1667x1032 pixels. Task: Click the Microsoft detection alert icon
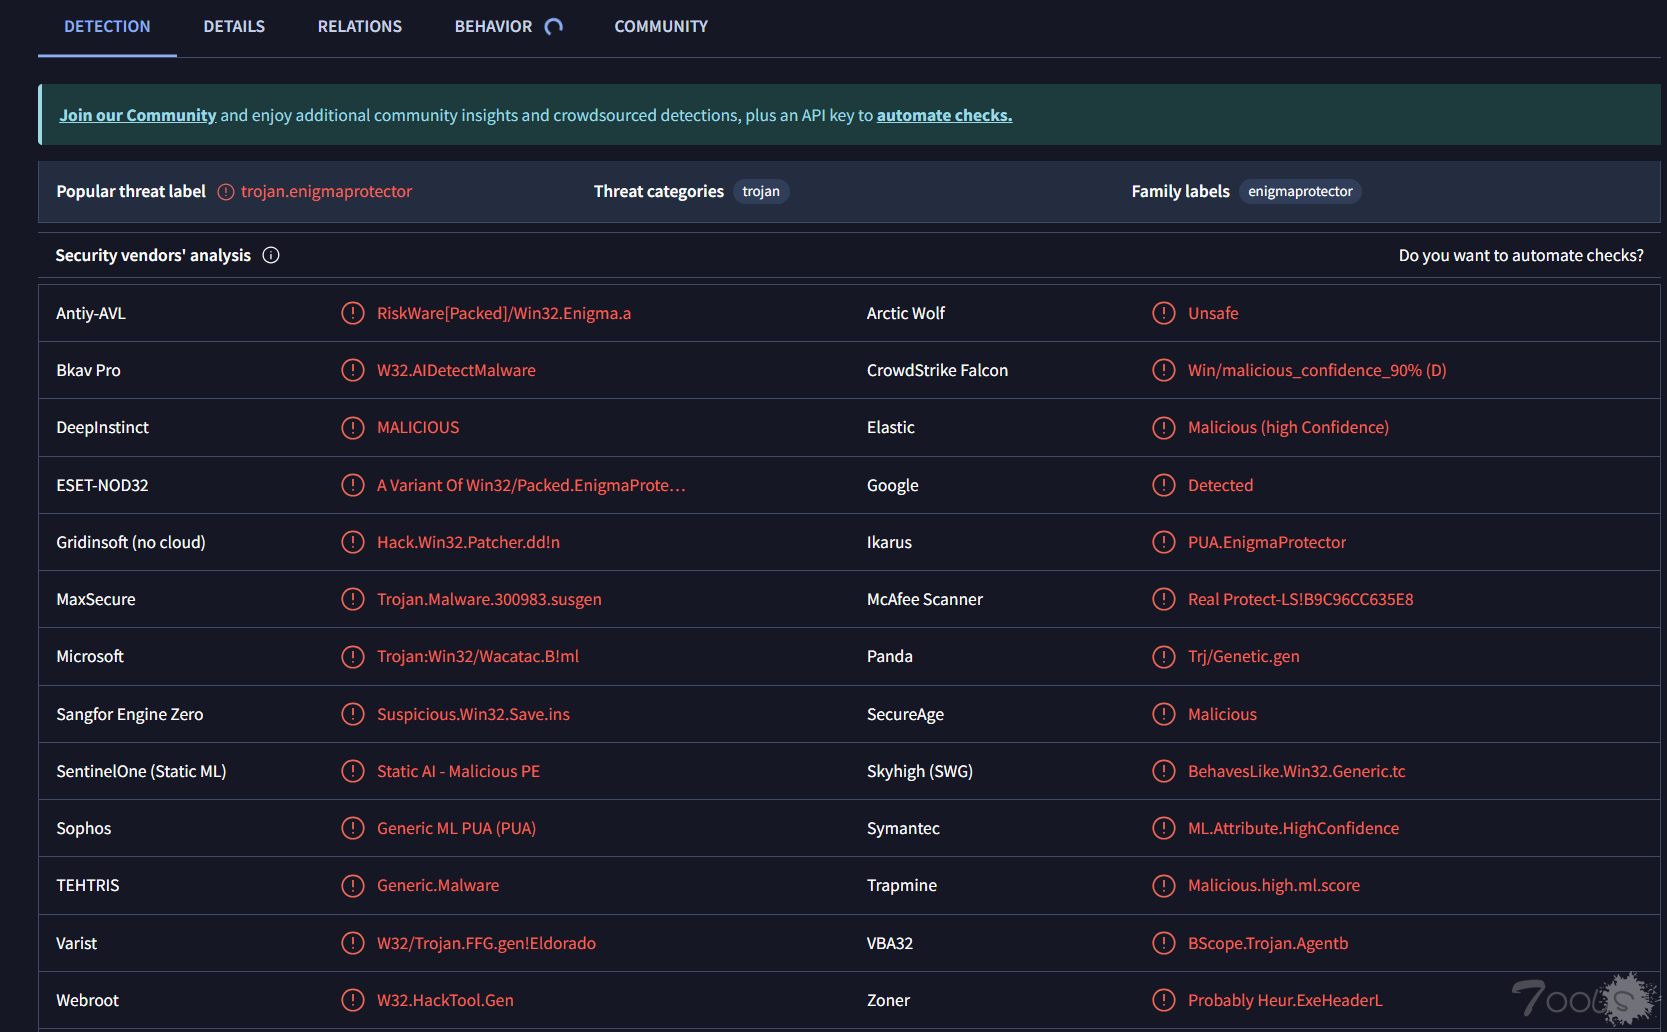pos(353,657)
